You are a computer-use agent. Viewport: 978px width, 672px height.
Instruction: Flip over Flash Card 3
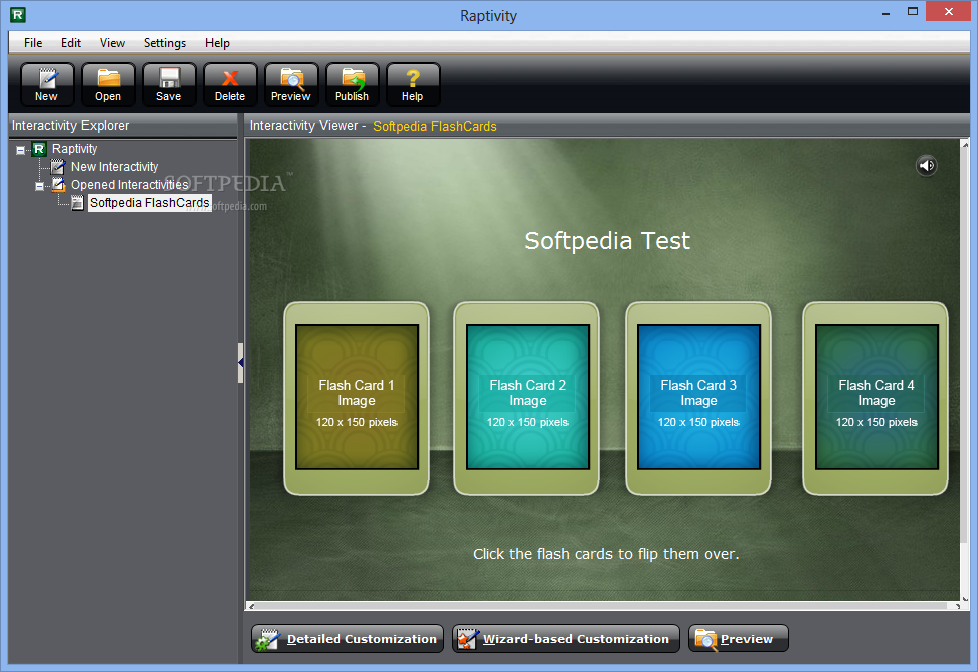[x=698, y=397]
